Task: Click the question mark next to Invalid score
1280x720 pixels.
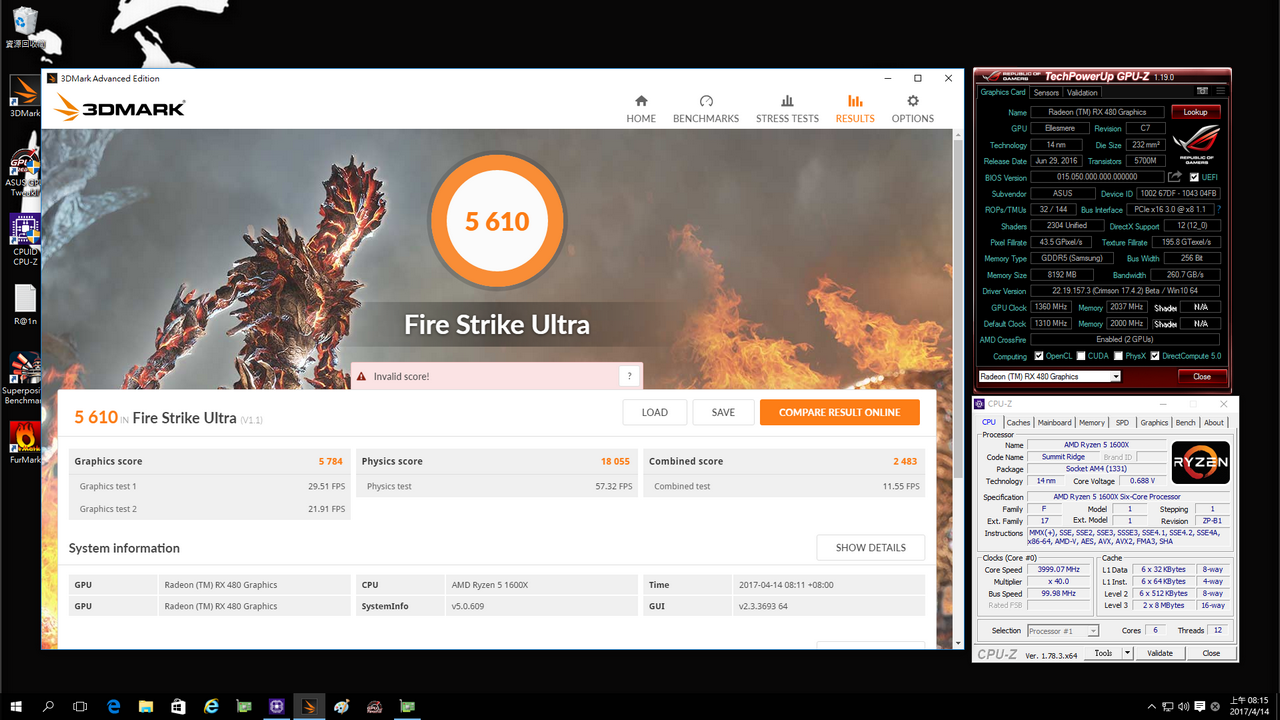Action: pyautogui.click(x=629, y=376)
